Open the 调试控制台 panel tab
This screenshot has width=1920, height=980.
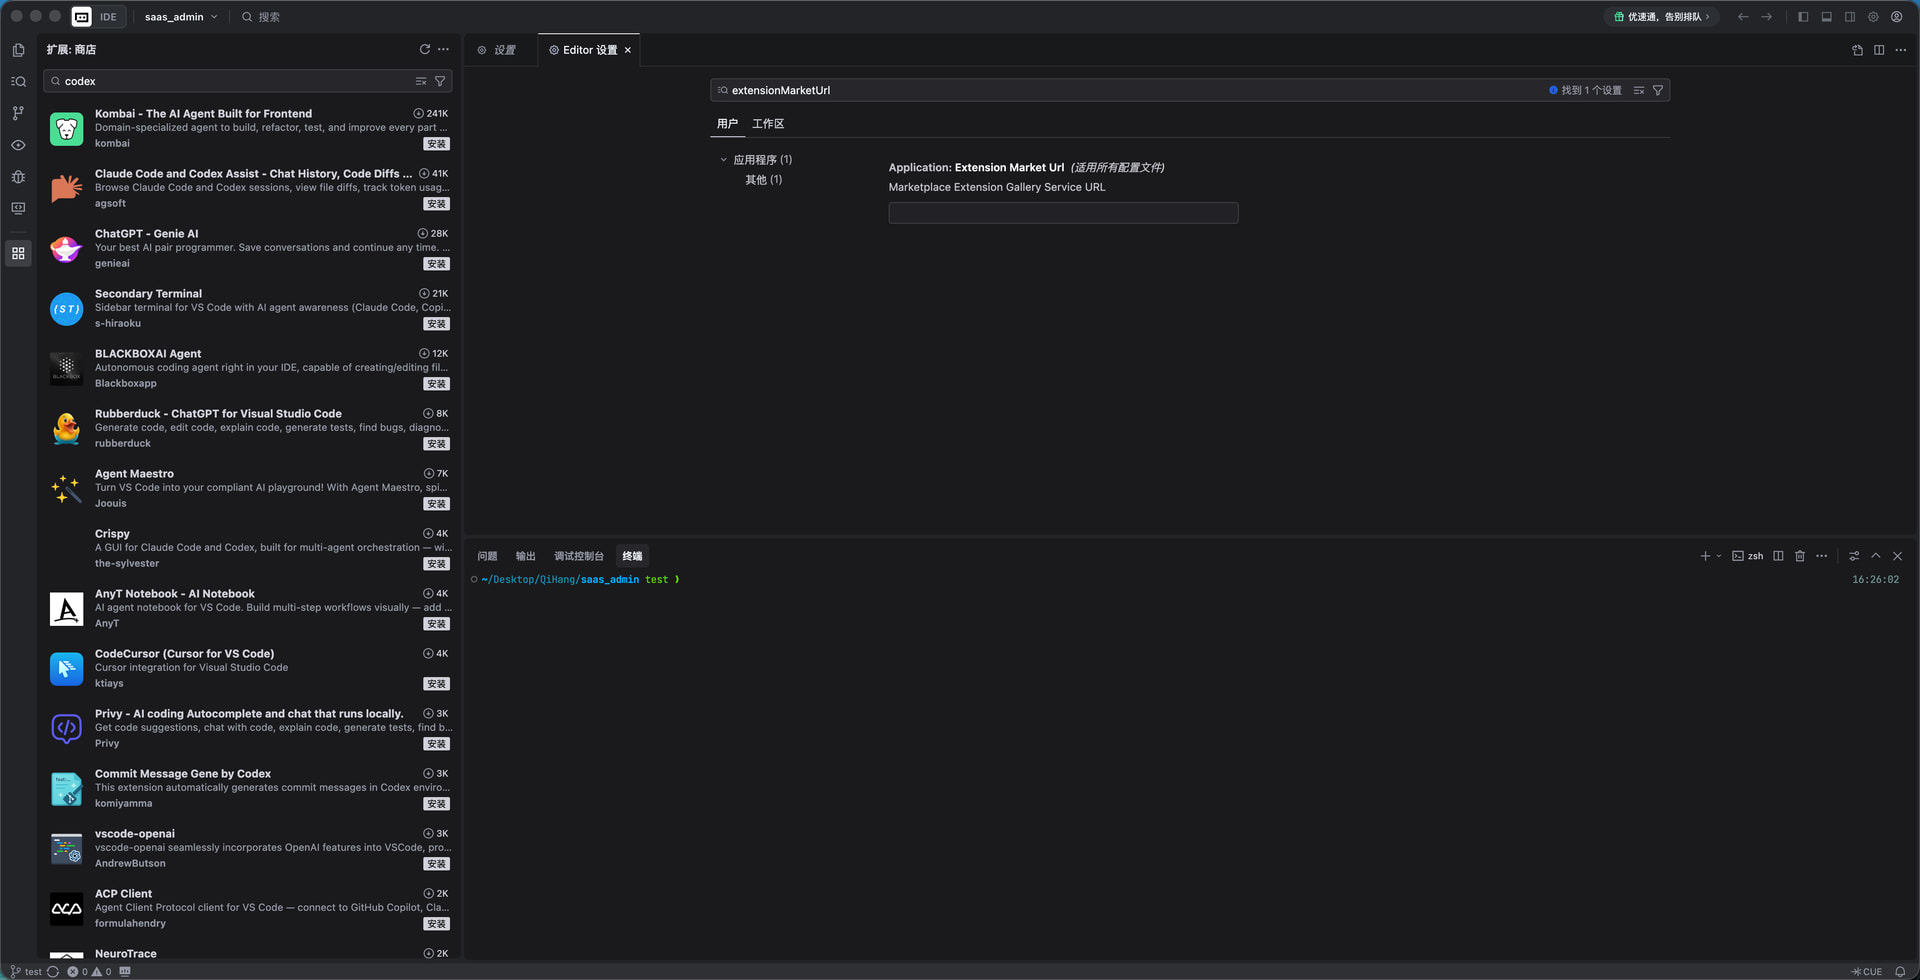[x=579, y=556]
